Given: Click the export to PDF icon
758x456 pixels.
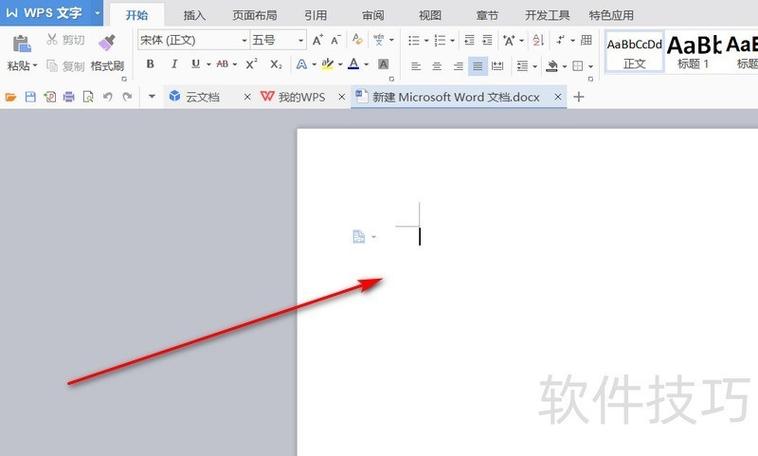Looking at the screenshot, I should tap(50, 97).
